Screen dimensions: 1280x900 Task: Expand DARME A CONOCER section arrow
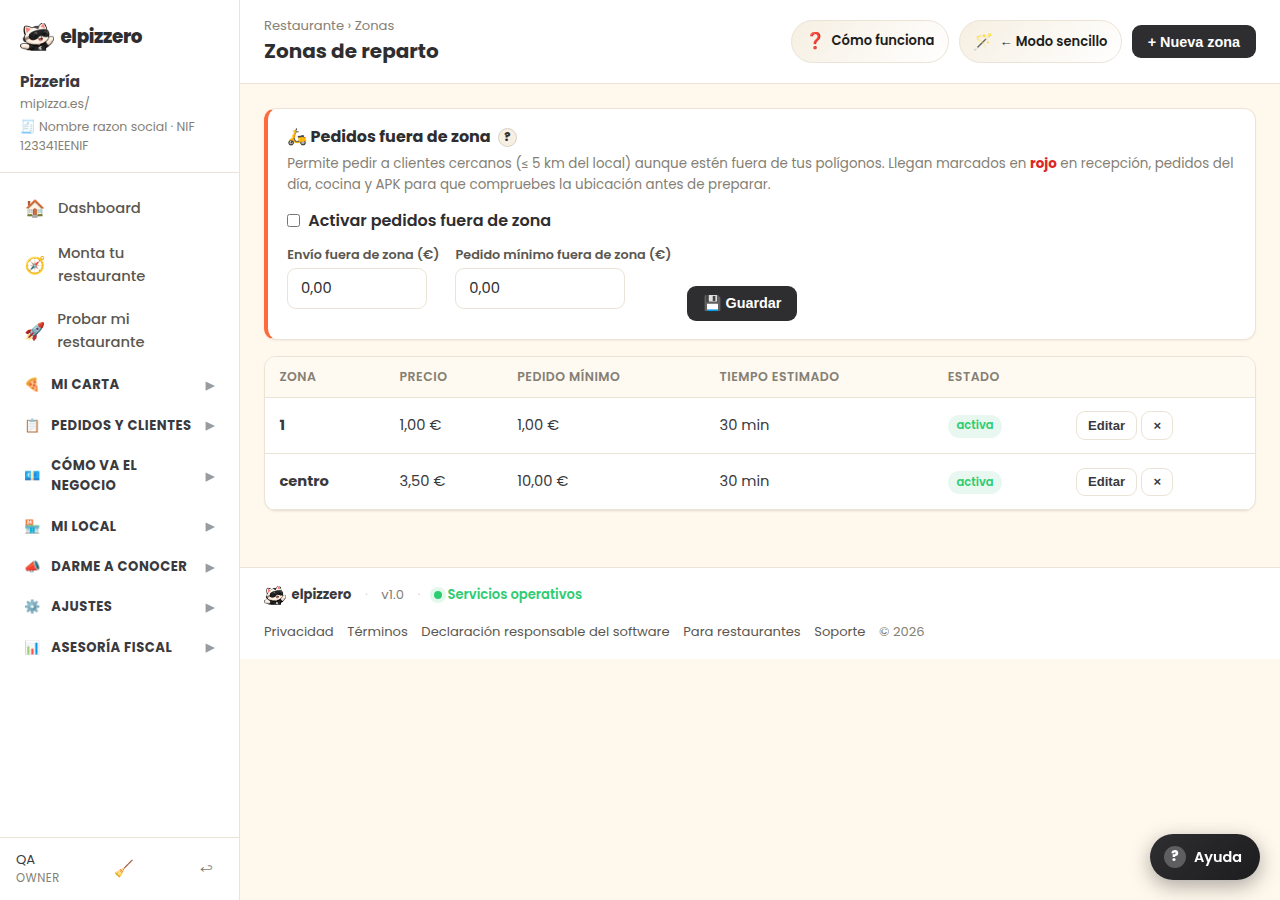(x=210, y=567)
